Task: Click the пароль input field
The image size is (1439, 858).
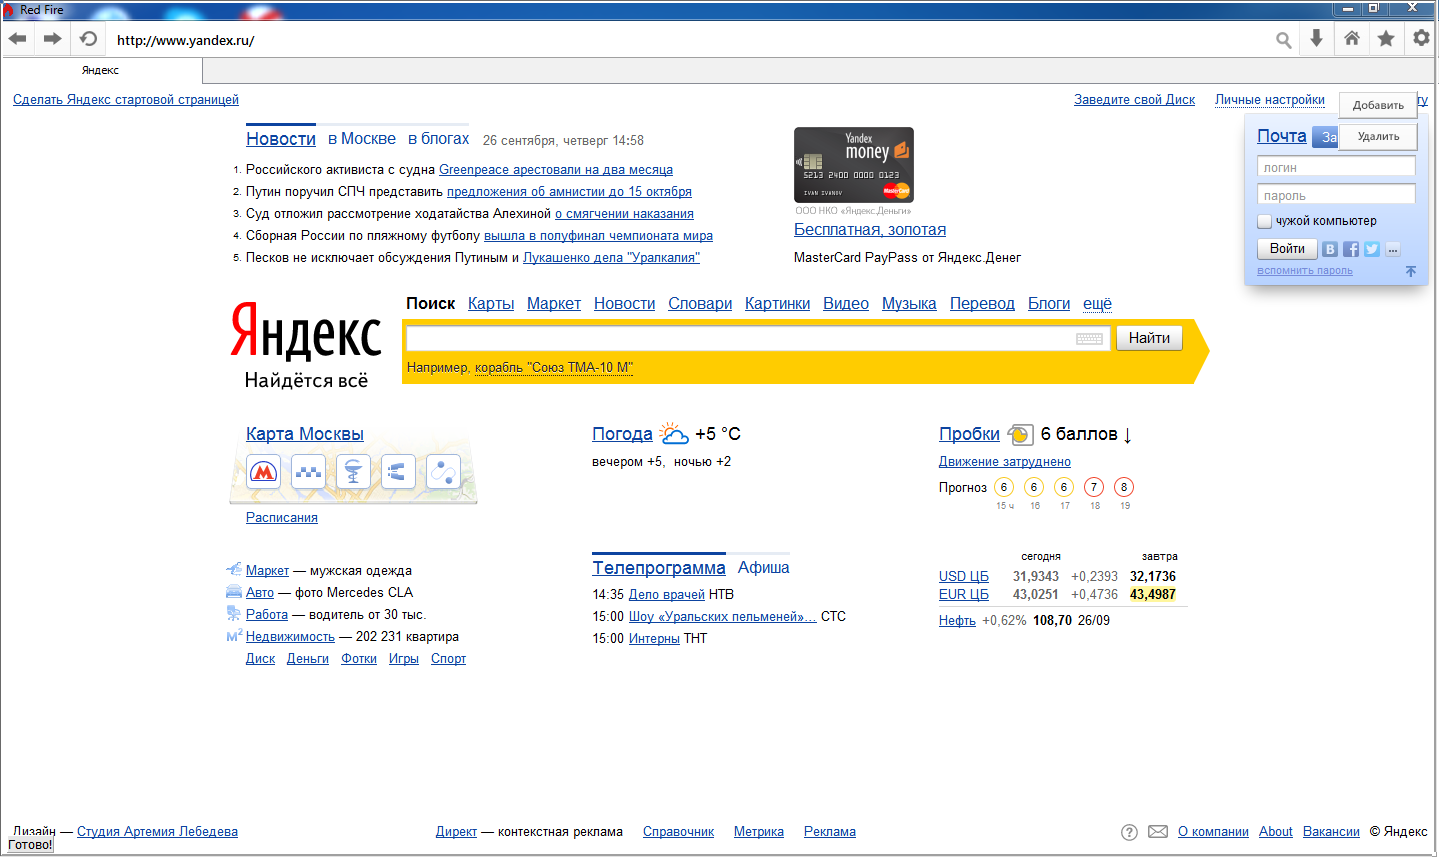Action: [1336, 195]
